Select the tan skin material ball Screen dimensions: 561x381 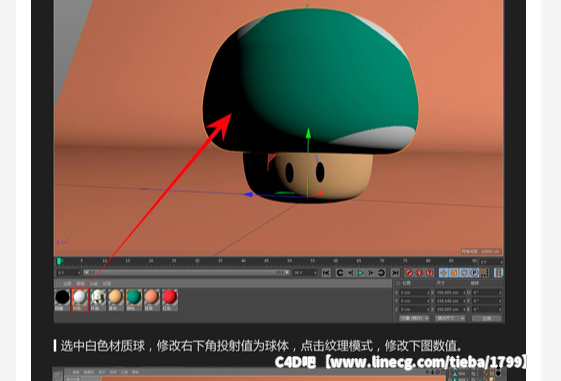point(116,300)
